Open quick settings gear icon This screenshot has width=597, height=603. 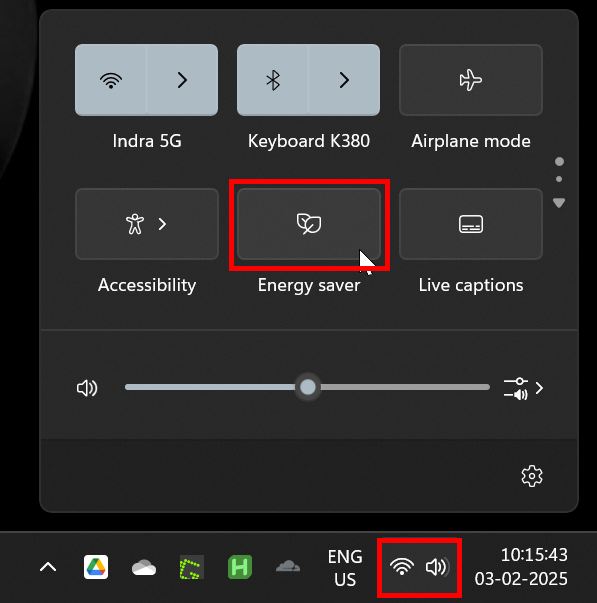532,476
